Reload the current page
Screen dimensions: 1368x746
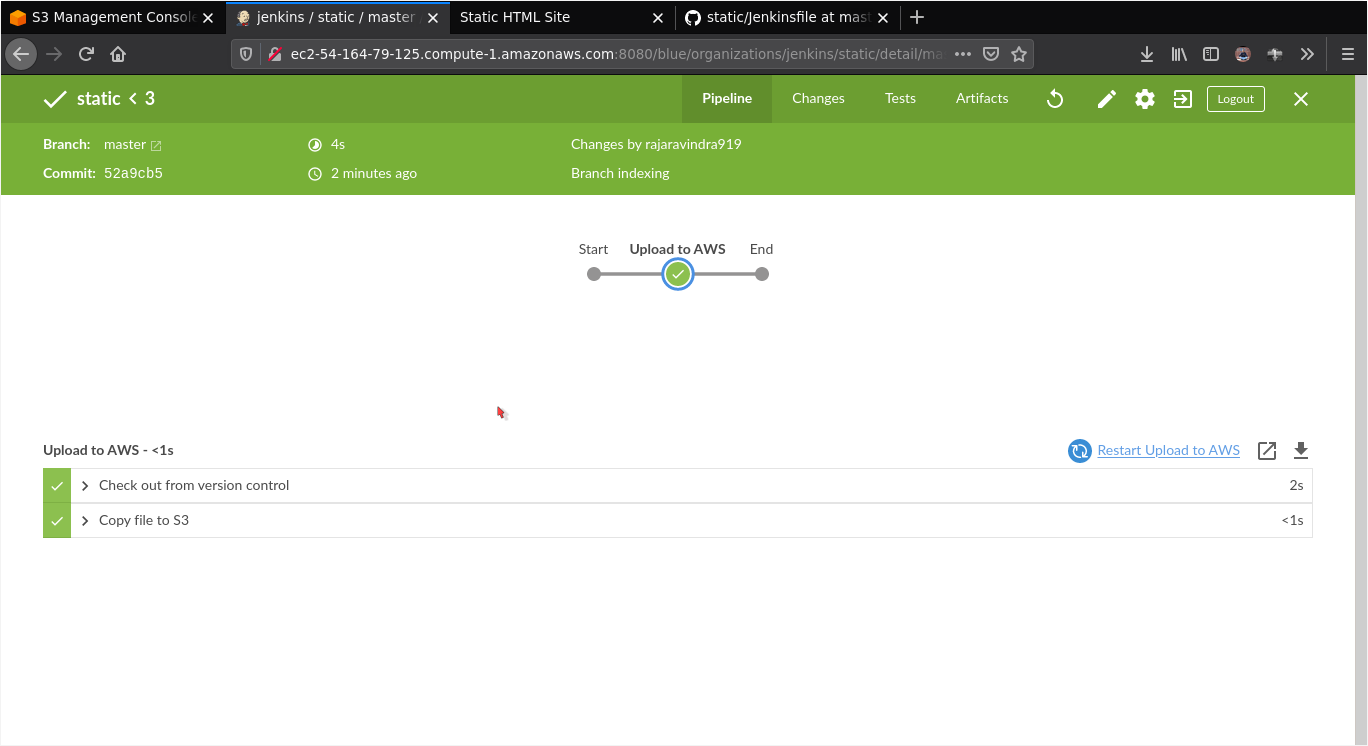86,54
